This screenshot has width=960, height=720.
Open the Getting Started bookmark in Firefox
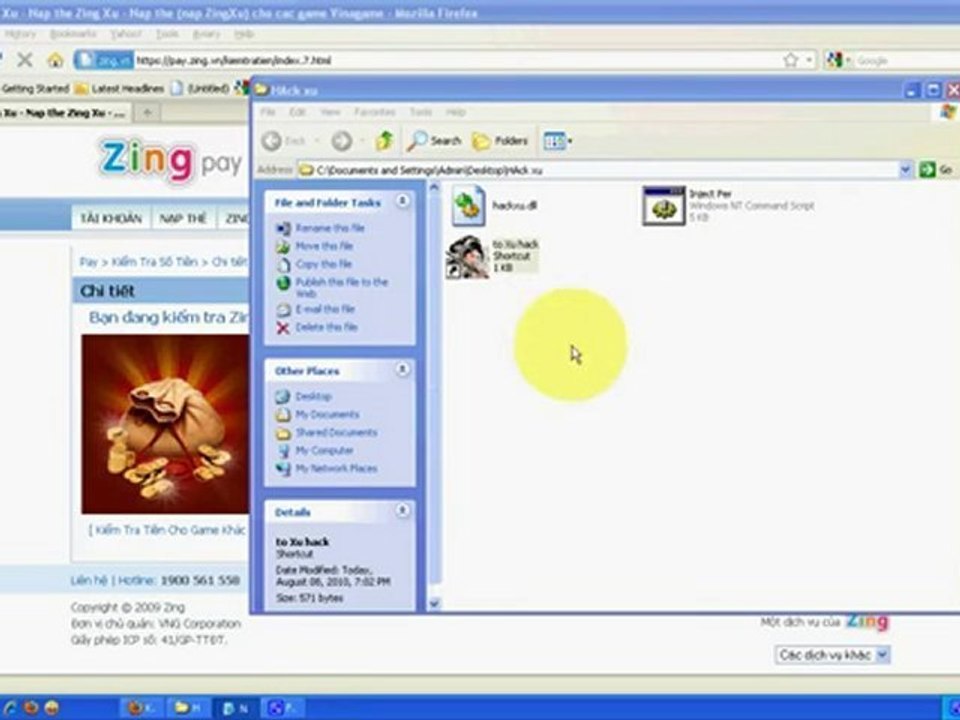(35, 89)
